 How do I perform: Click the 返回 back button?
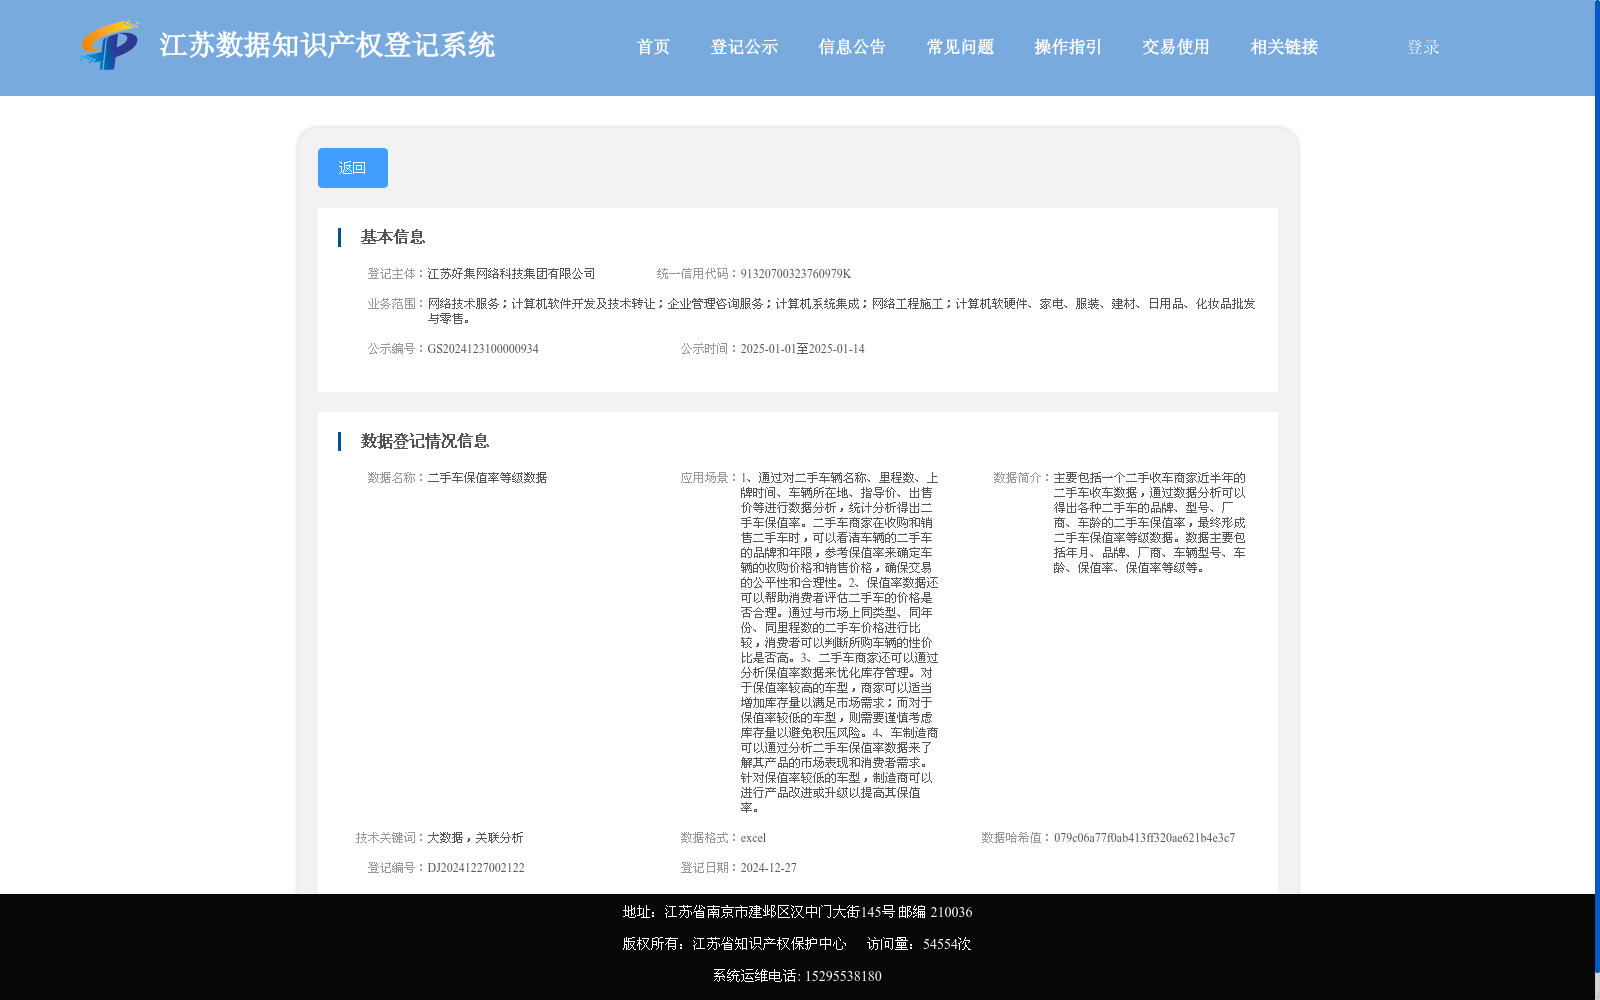click(x=353, y=168)
